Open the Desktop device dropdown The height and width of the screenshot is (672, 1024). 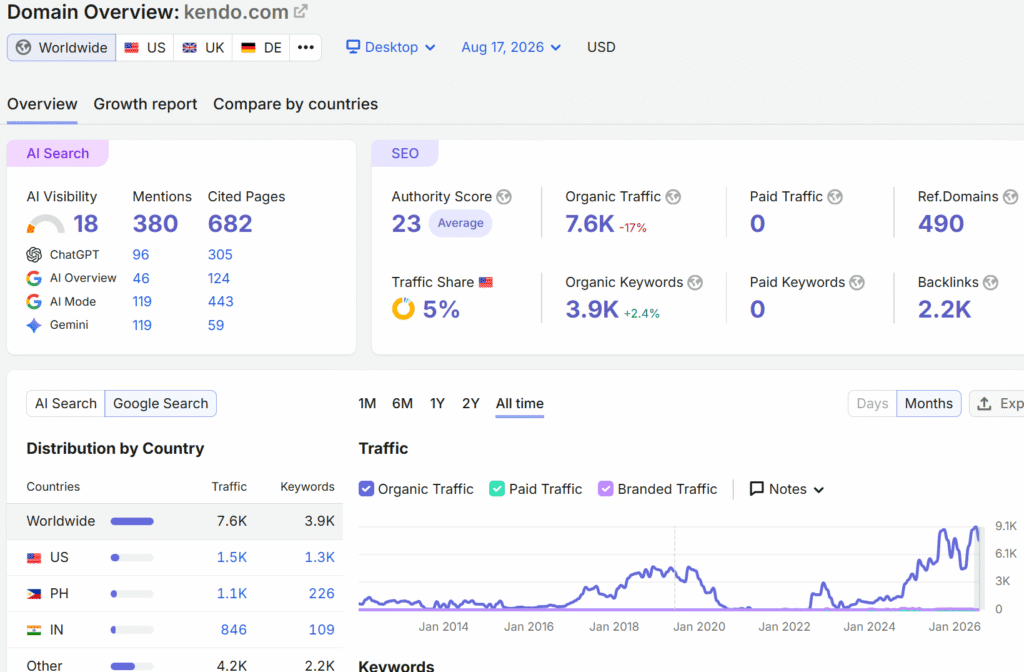coord(391,47)
